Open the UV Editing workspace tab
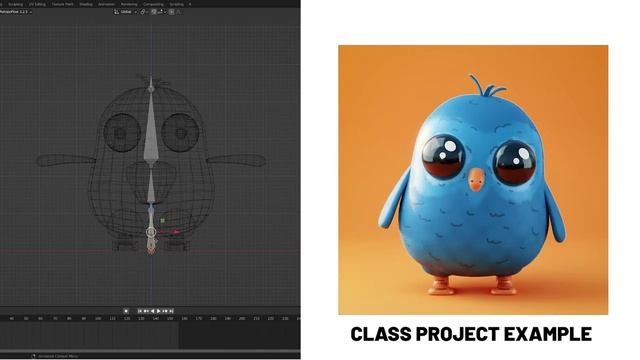640x360 pixels. [x=37, y=4]
